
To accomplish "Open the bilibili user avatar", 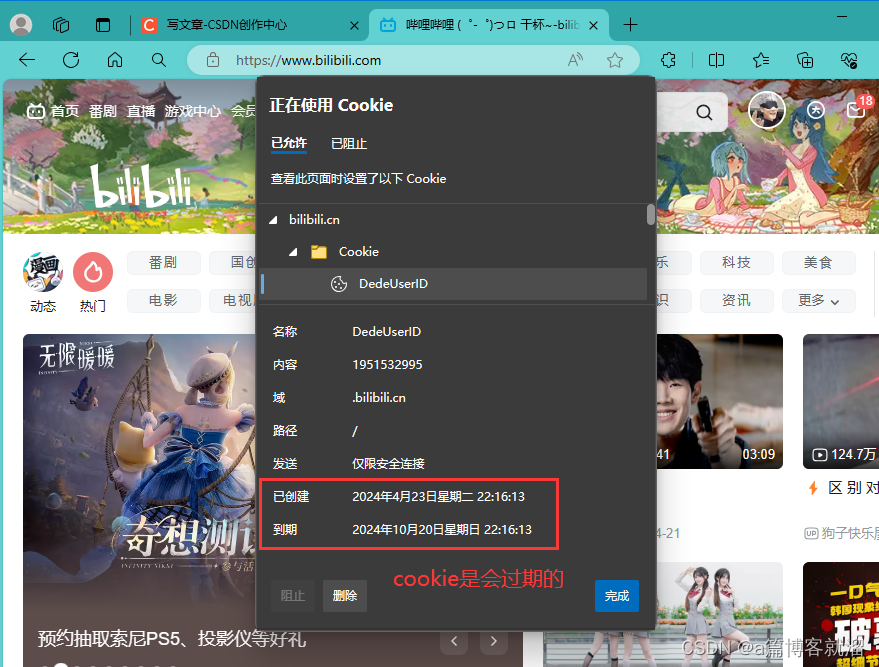I will (767, 110).
